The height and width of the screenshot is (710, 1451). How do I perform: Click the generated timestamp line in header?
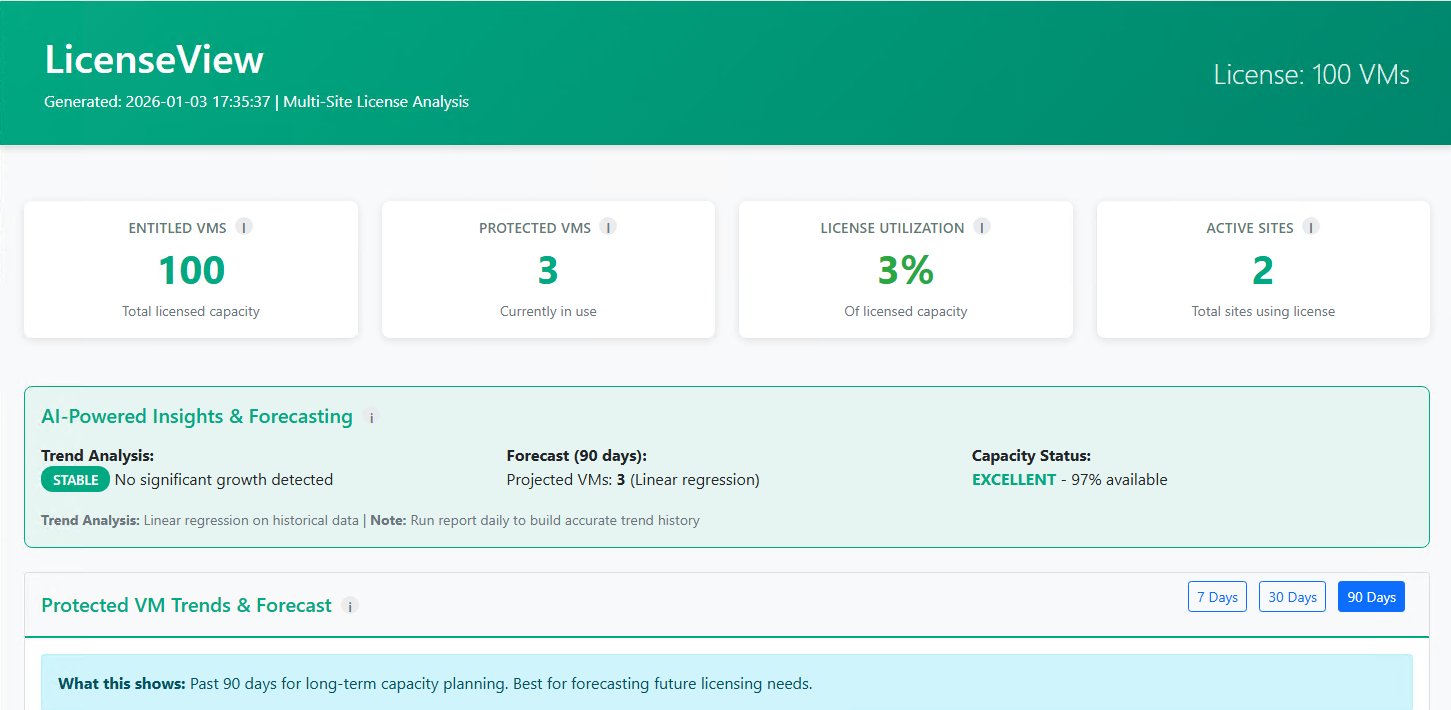(x=256, y=102)
